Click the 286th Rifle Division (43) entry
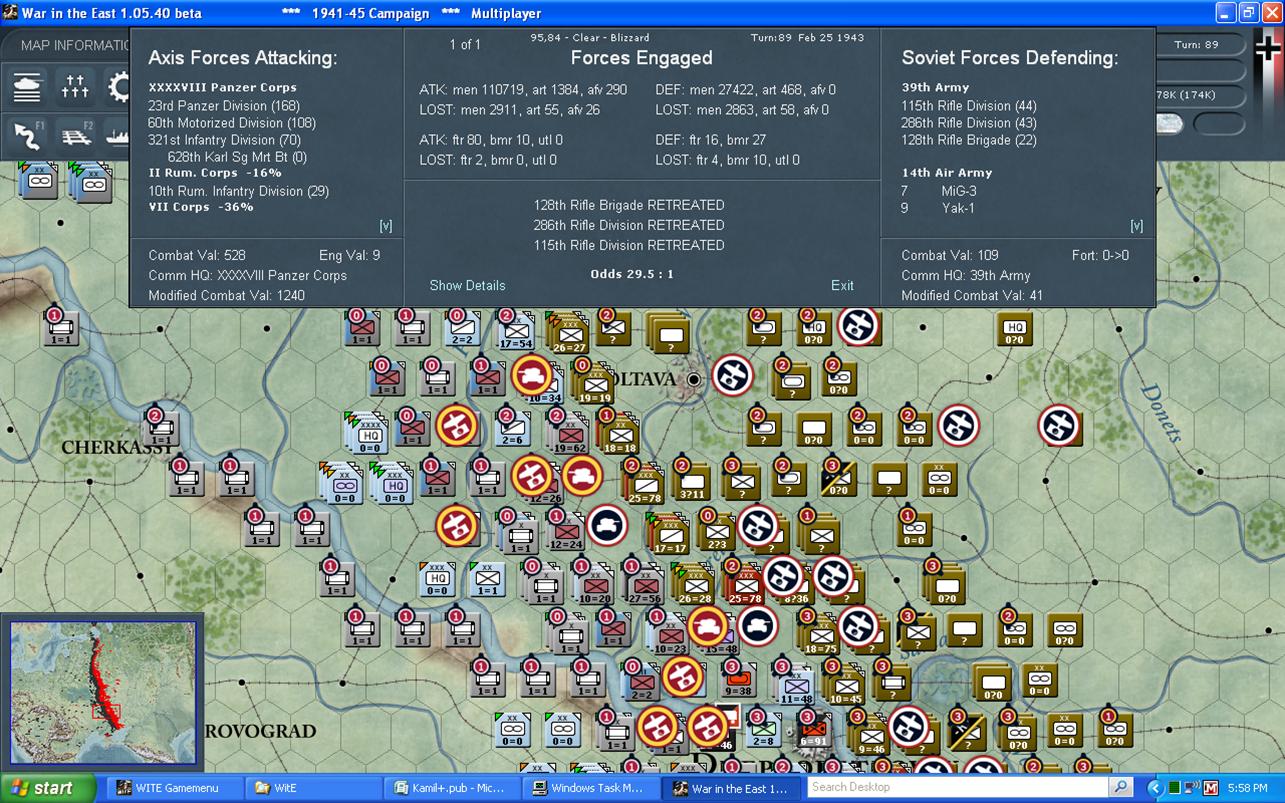The height and width of the screenshot is (803, 1285). (x=969, y=123)
